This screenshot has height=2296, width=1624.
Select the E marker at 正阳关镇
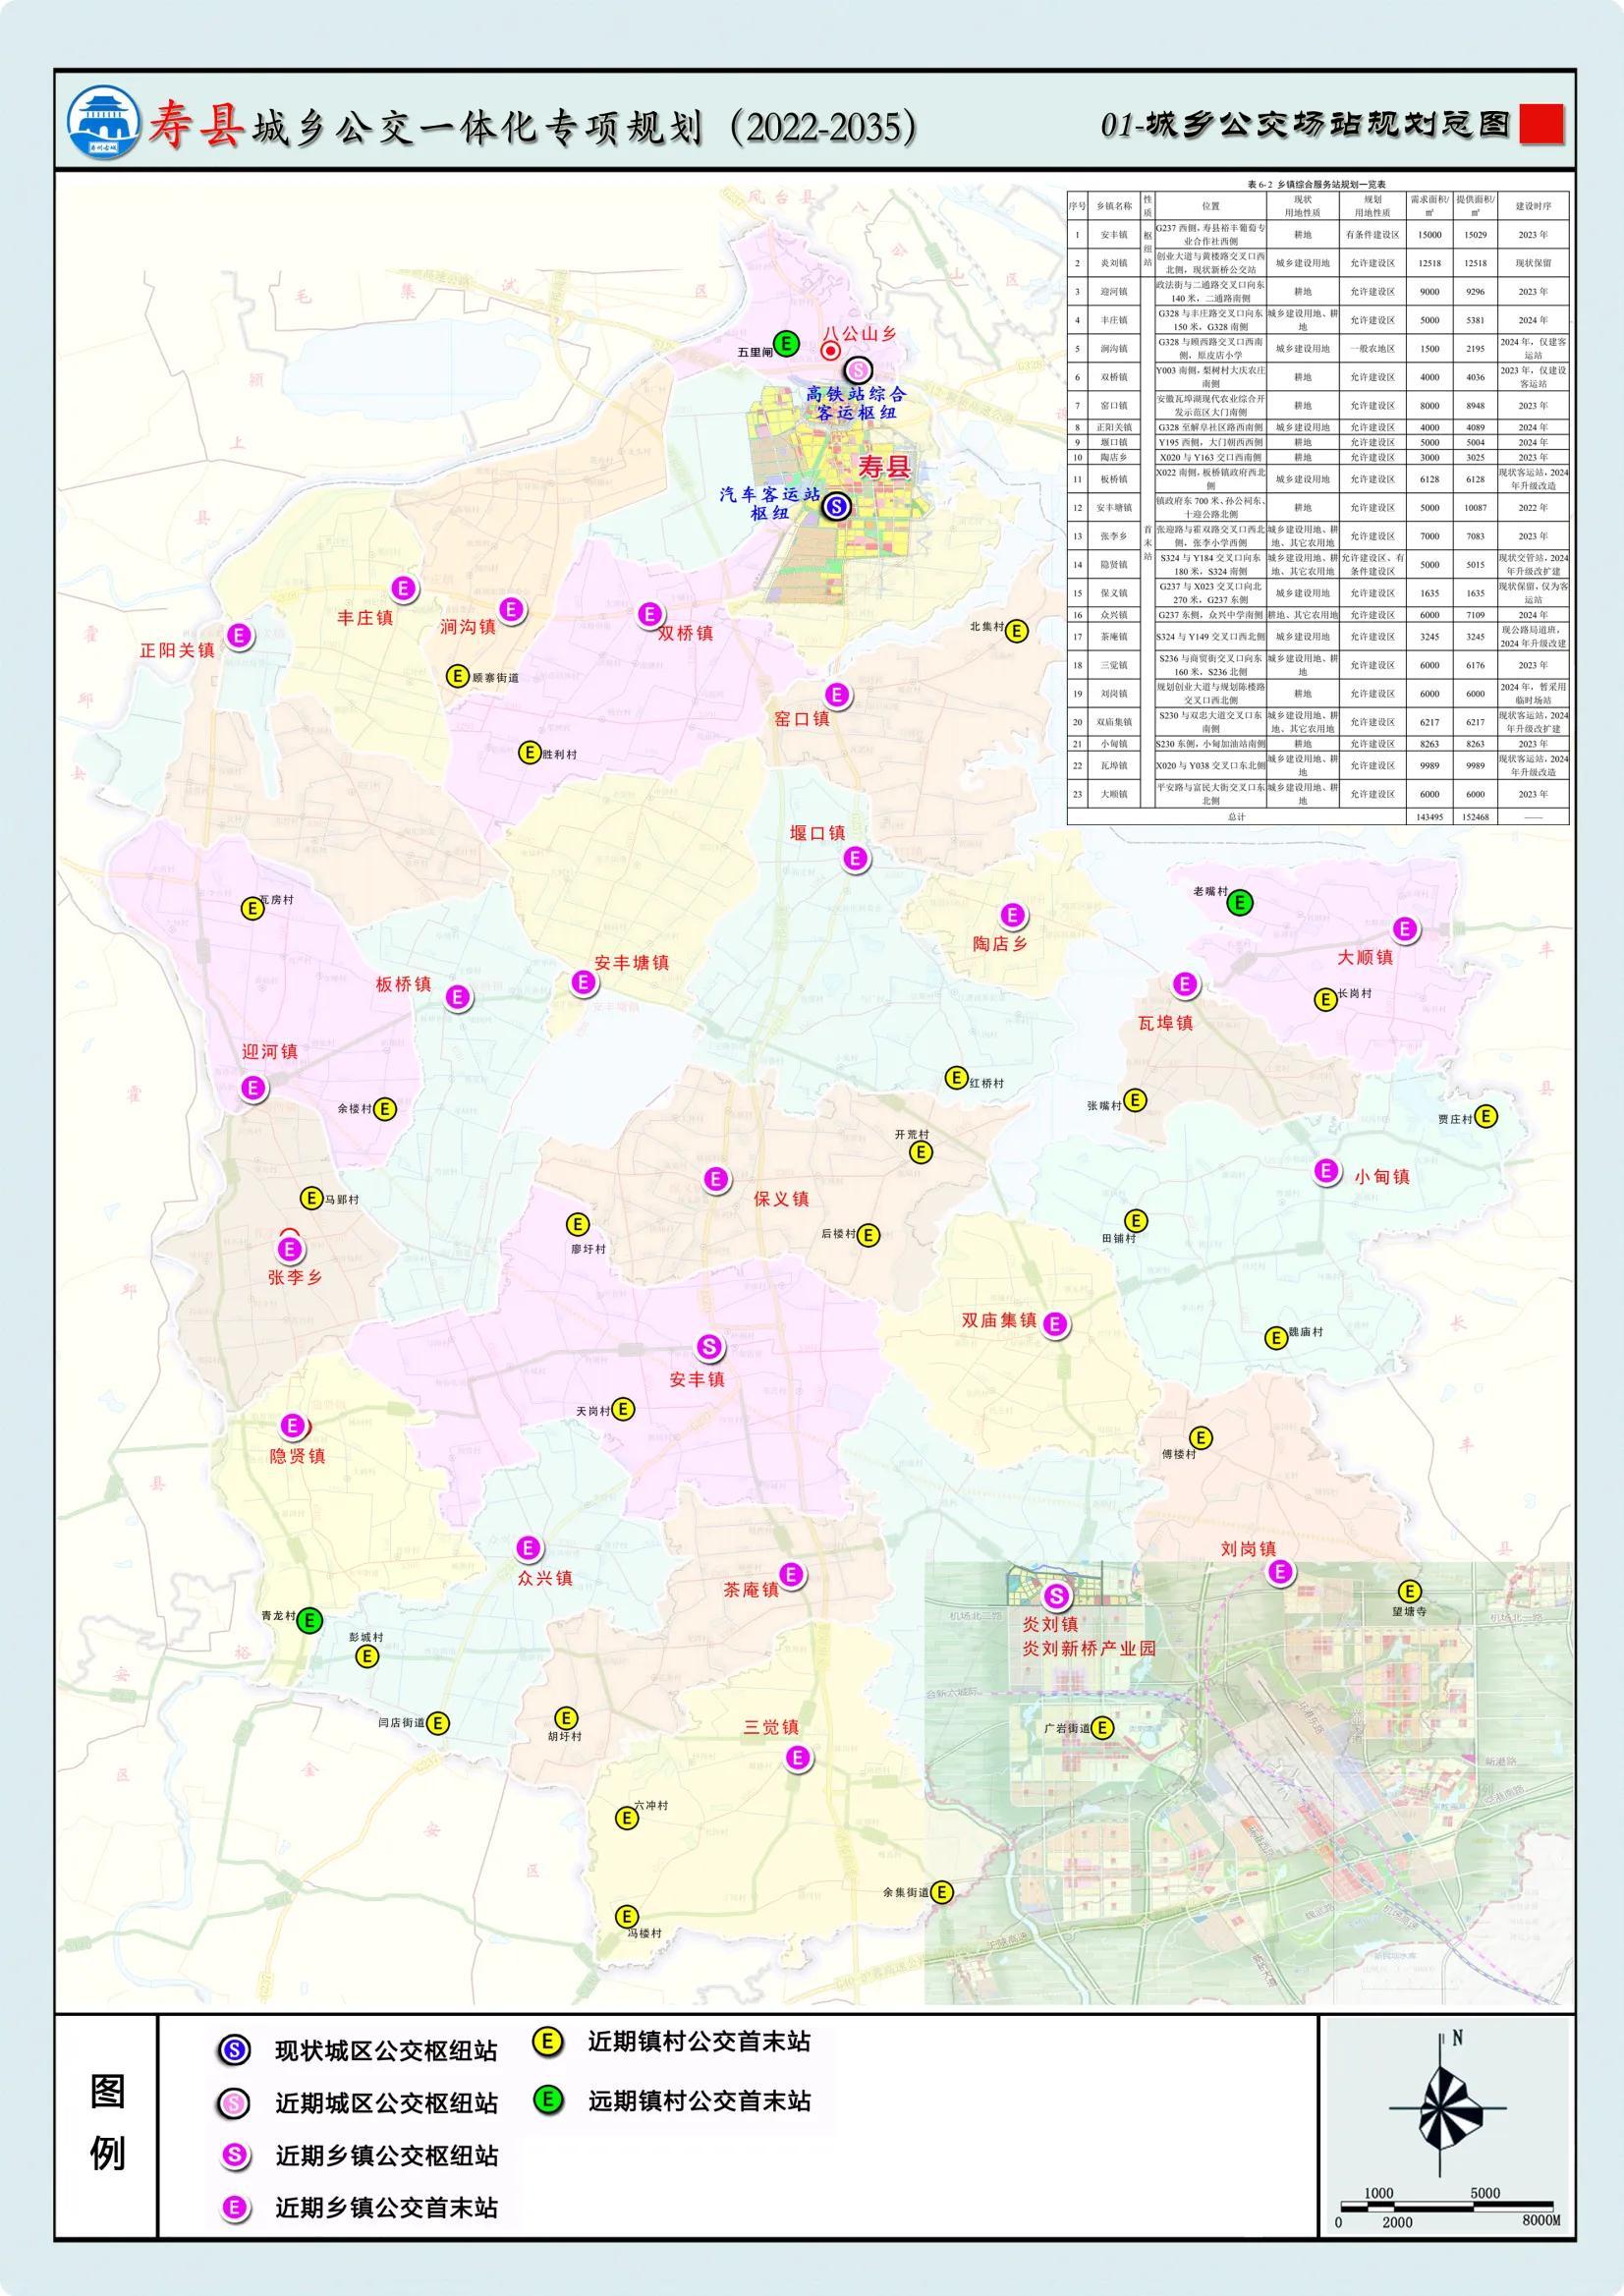(x=238, y=635)
